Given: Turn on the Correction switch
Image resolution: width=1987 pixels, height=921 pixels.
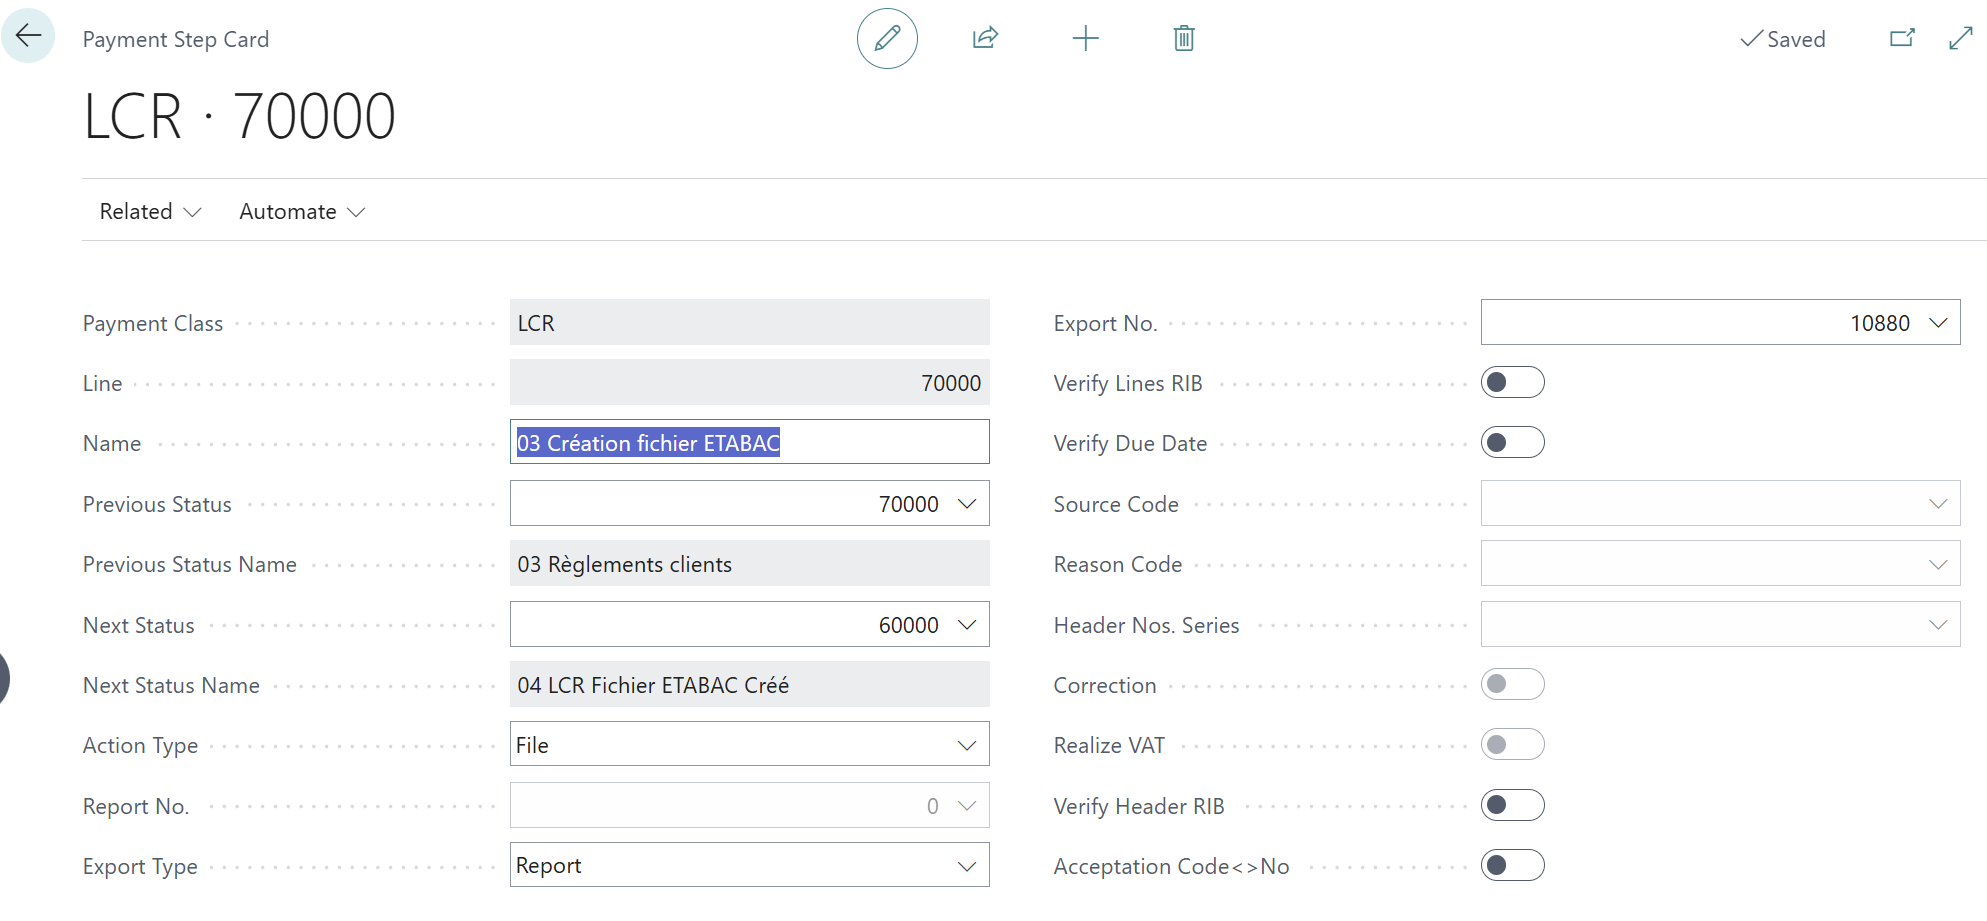Looking at the screenshot, I should click(x=1512, y=684).
